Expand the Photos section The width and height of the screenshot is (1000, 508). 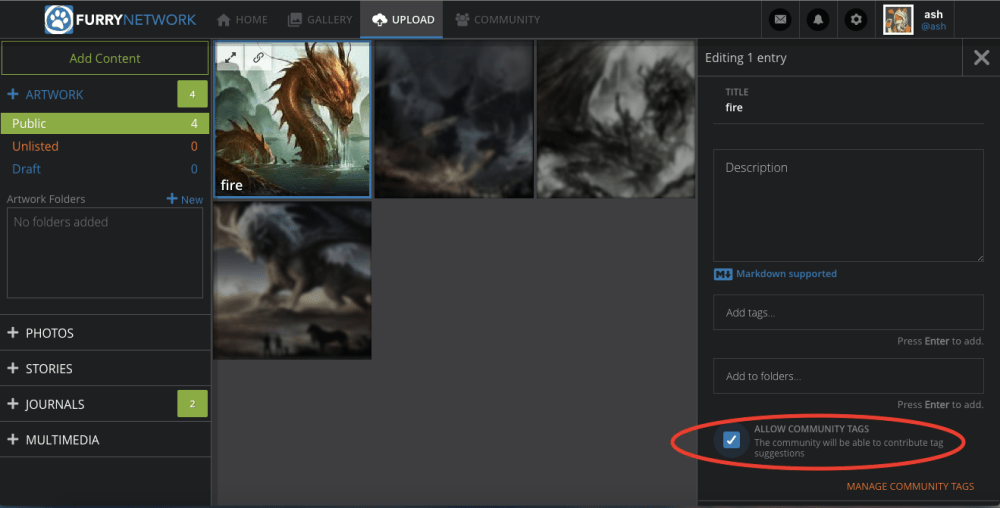[x=49, y=333]
